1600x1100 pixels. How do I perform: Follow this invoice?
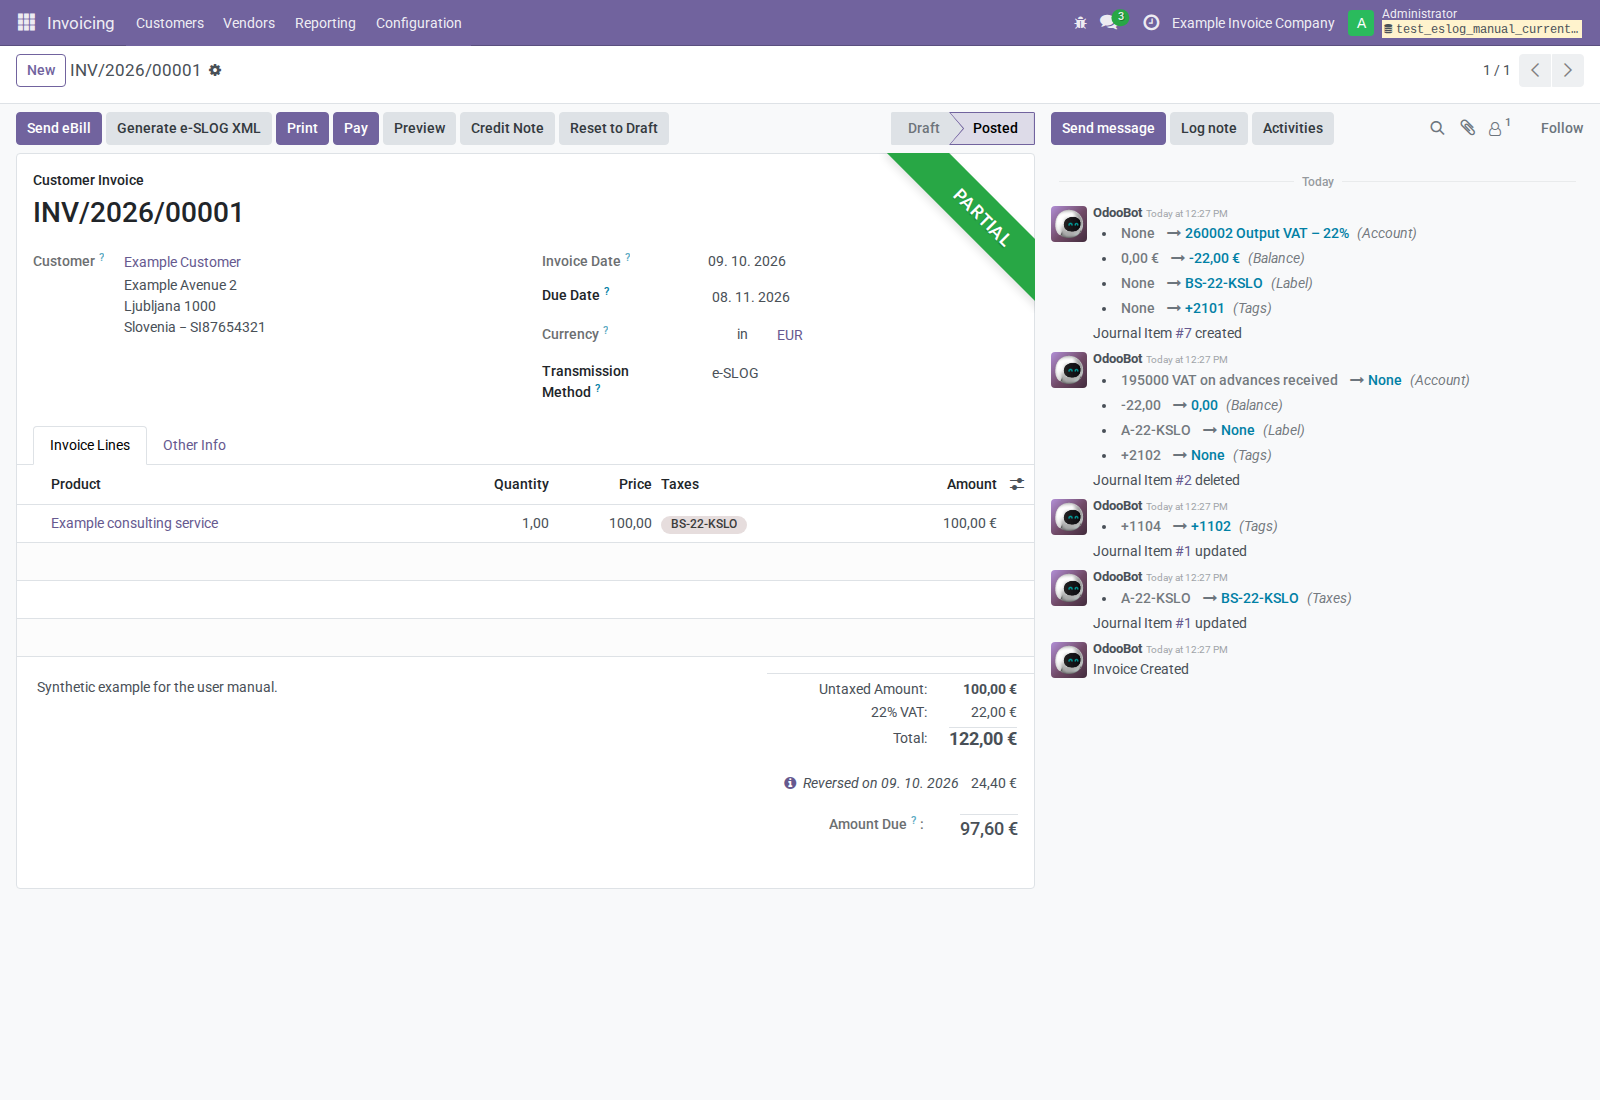[1562, 128]
